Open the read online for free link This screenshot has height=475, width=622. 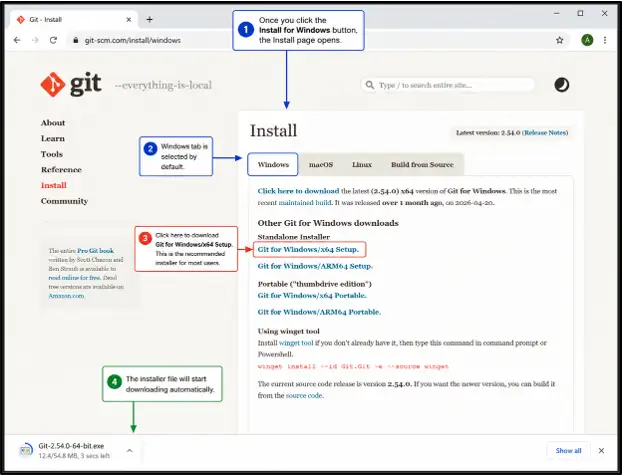coord(74,278)
